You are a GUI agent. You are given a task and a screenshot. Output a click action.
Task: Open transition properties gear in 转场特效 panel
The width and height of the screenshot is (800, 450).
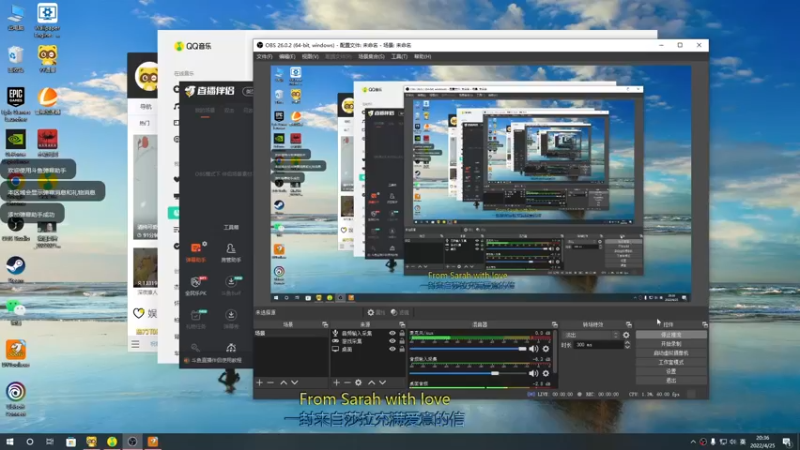coord(626,335)
